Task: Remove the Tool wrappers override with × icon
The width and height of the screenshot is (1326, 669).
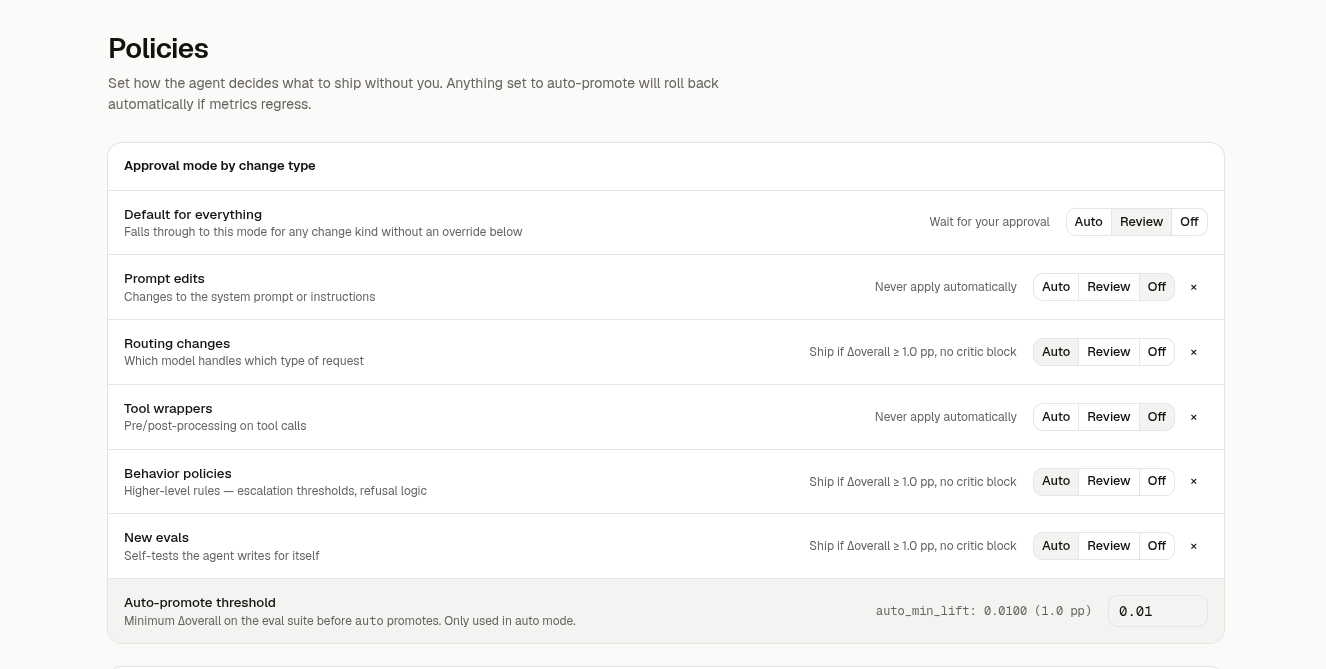Action: [1193, 417]
